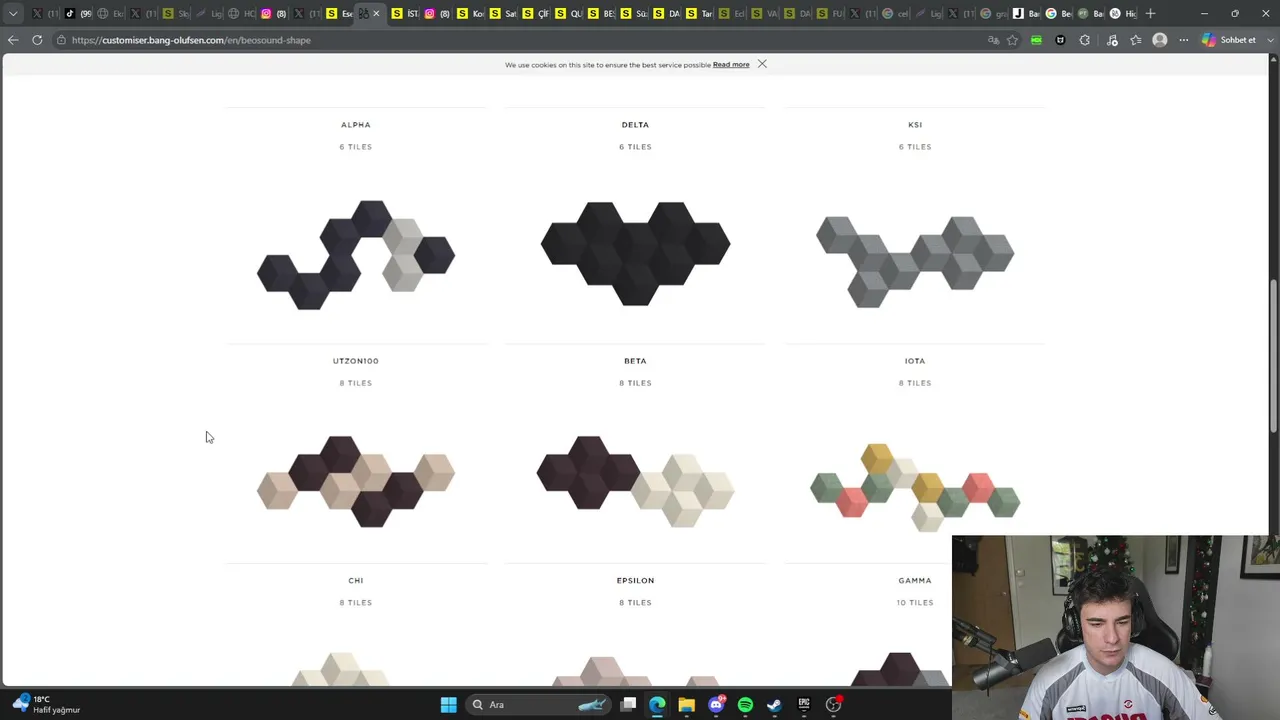Viewport: 1280px width, 720px height.
Task: Select the IOTA tile layout preview
Action: tap(915, 487)
